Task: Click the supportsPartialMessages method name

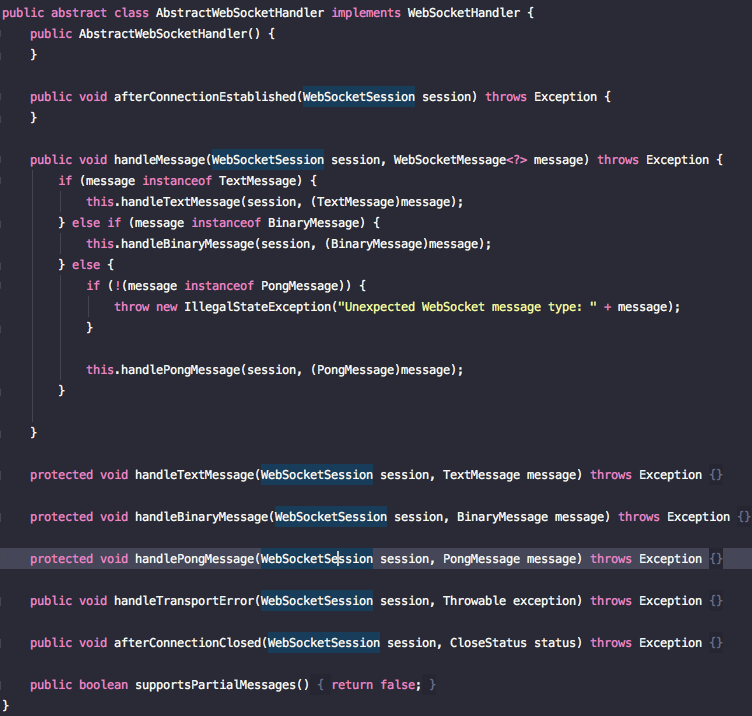Action: pyautogui.click(x=215, y=685)
